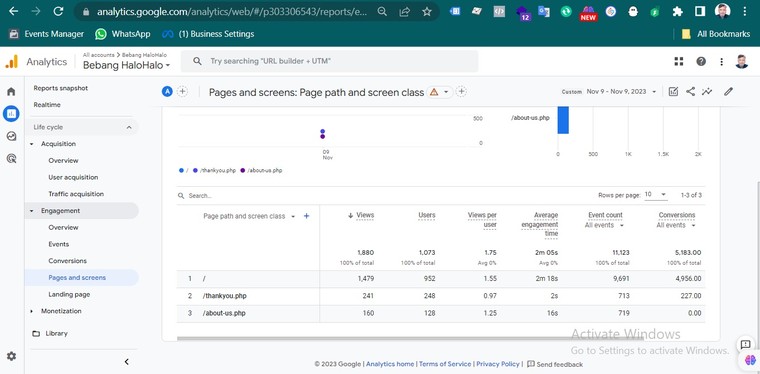The width and height of the screenshot is (760, 374).
Task: Open the Advertising icon in left rail
Action: tap(11, 158)
